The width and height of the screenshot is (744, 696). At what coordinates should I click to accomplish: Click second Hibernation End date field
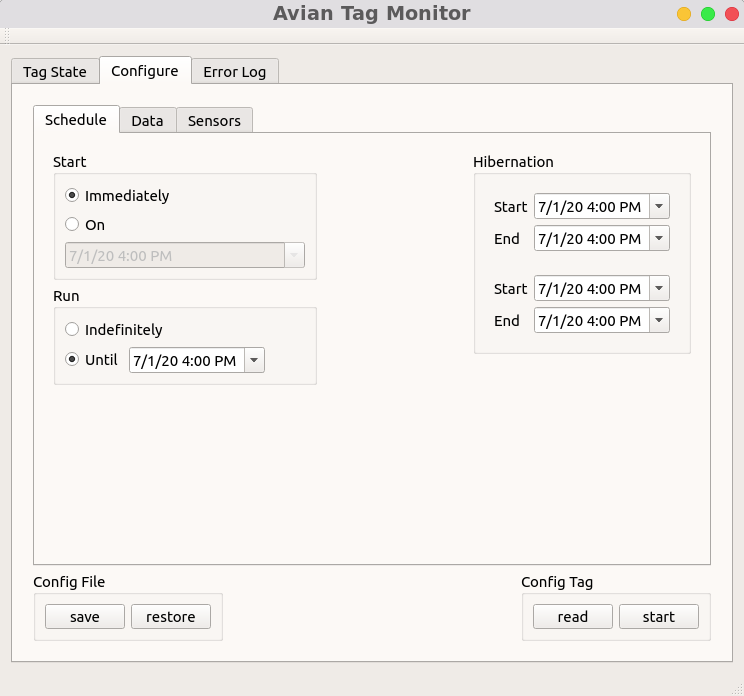point(592,320)
